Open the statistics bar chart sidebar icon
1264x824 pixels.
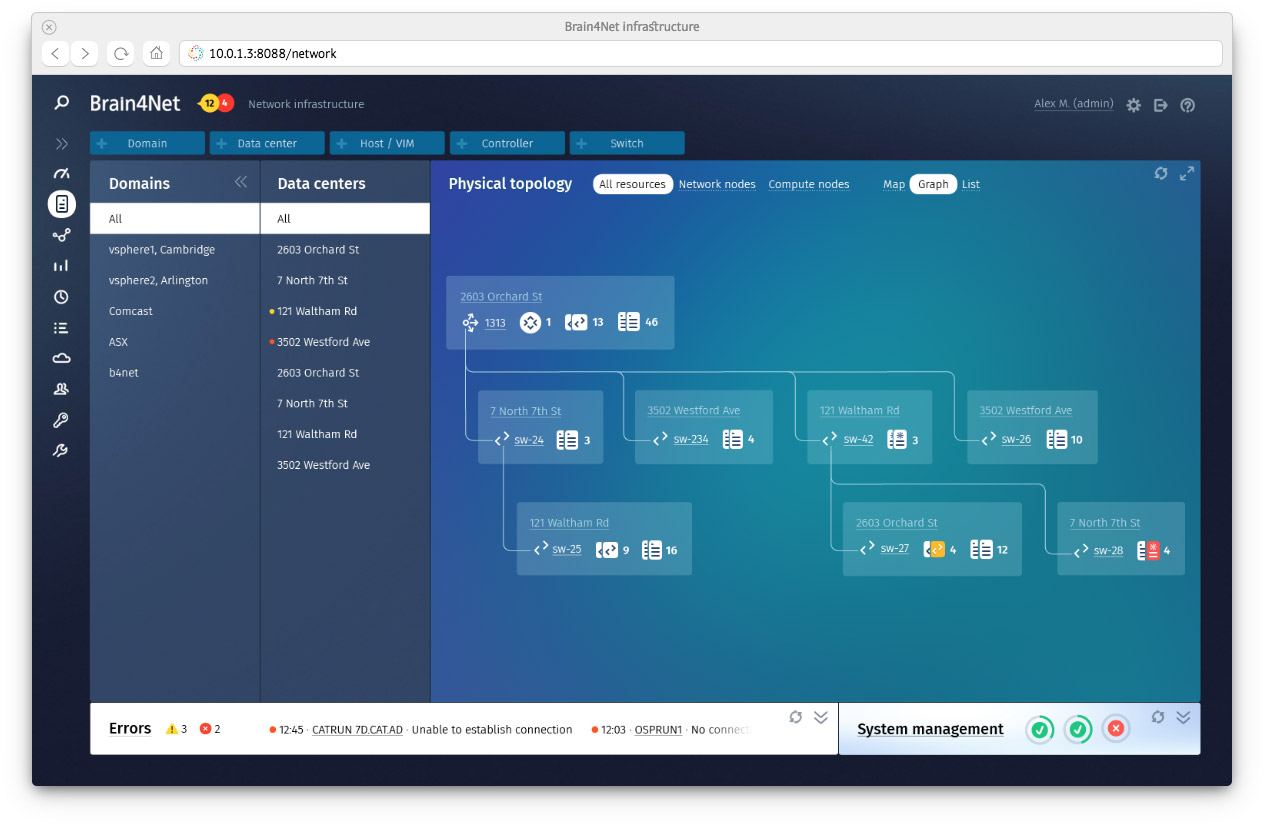point(62,266)
